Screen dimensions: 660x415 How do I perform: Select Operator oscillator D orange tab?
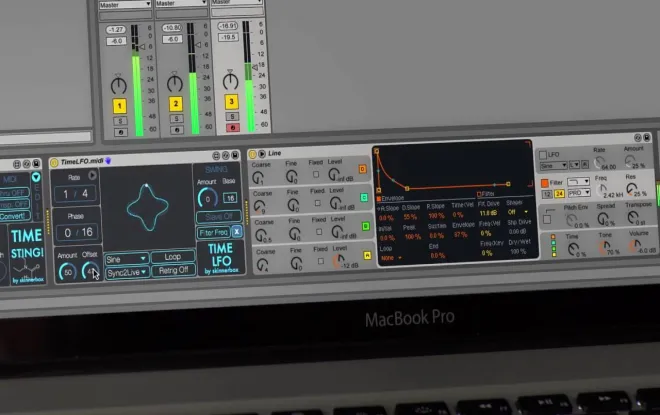coord(362,169)
